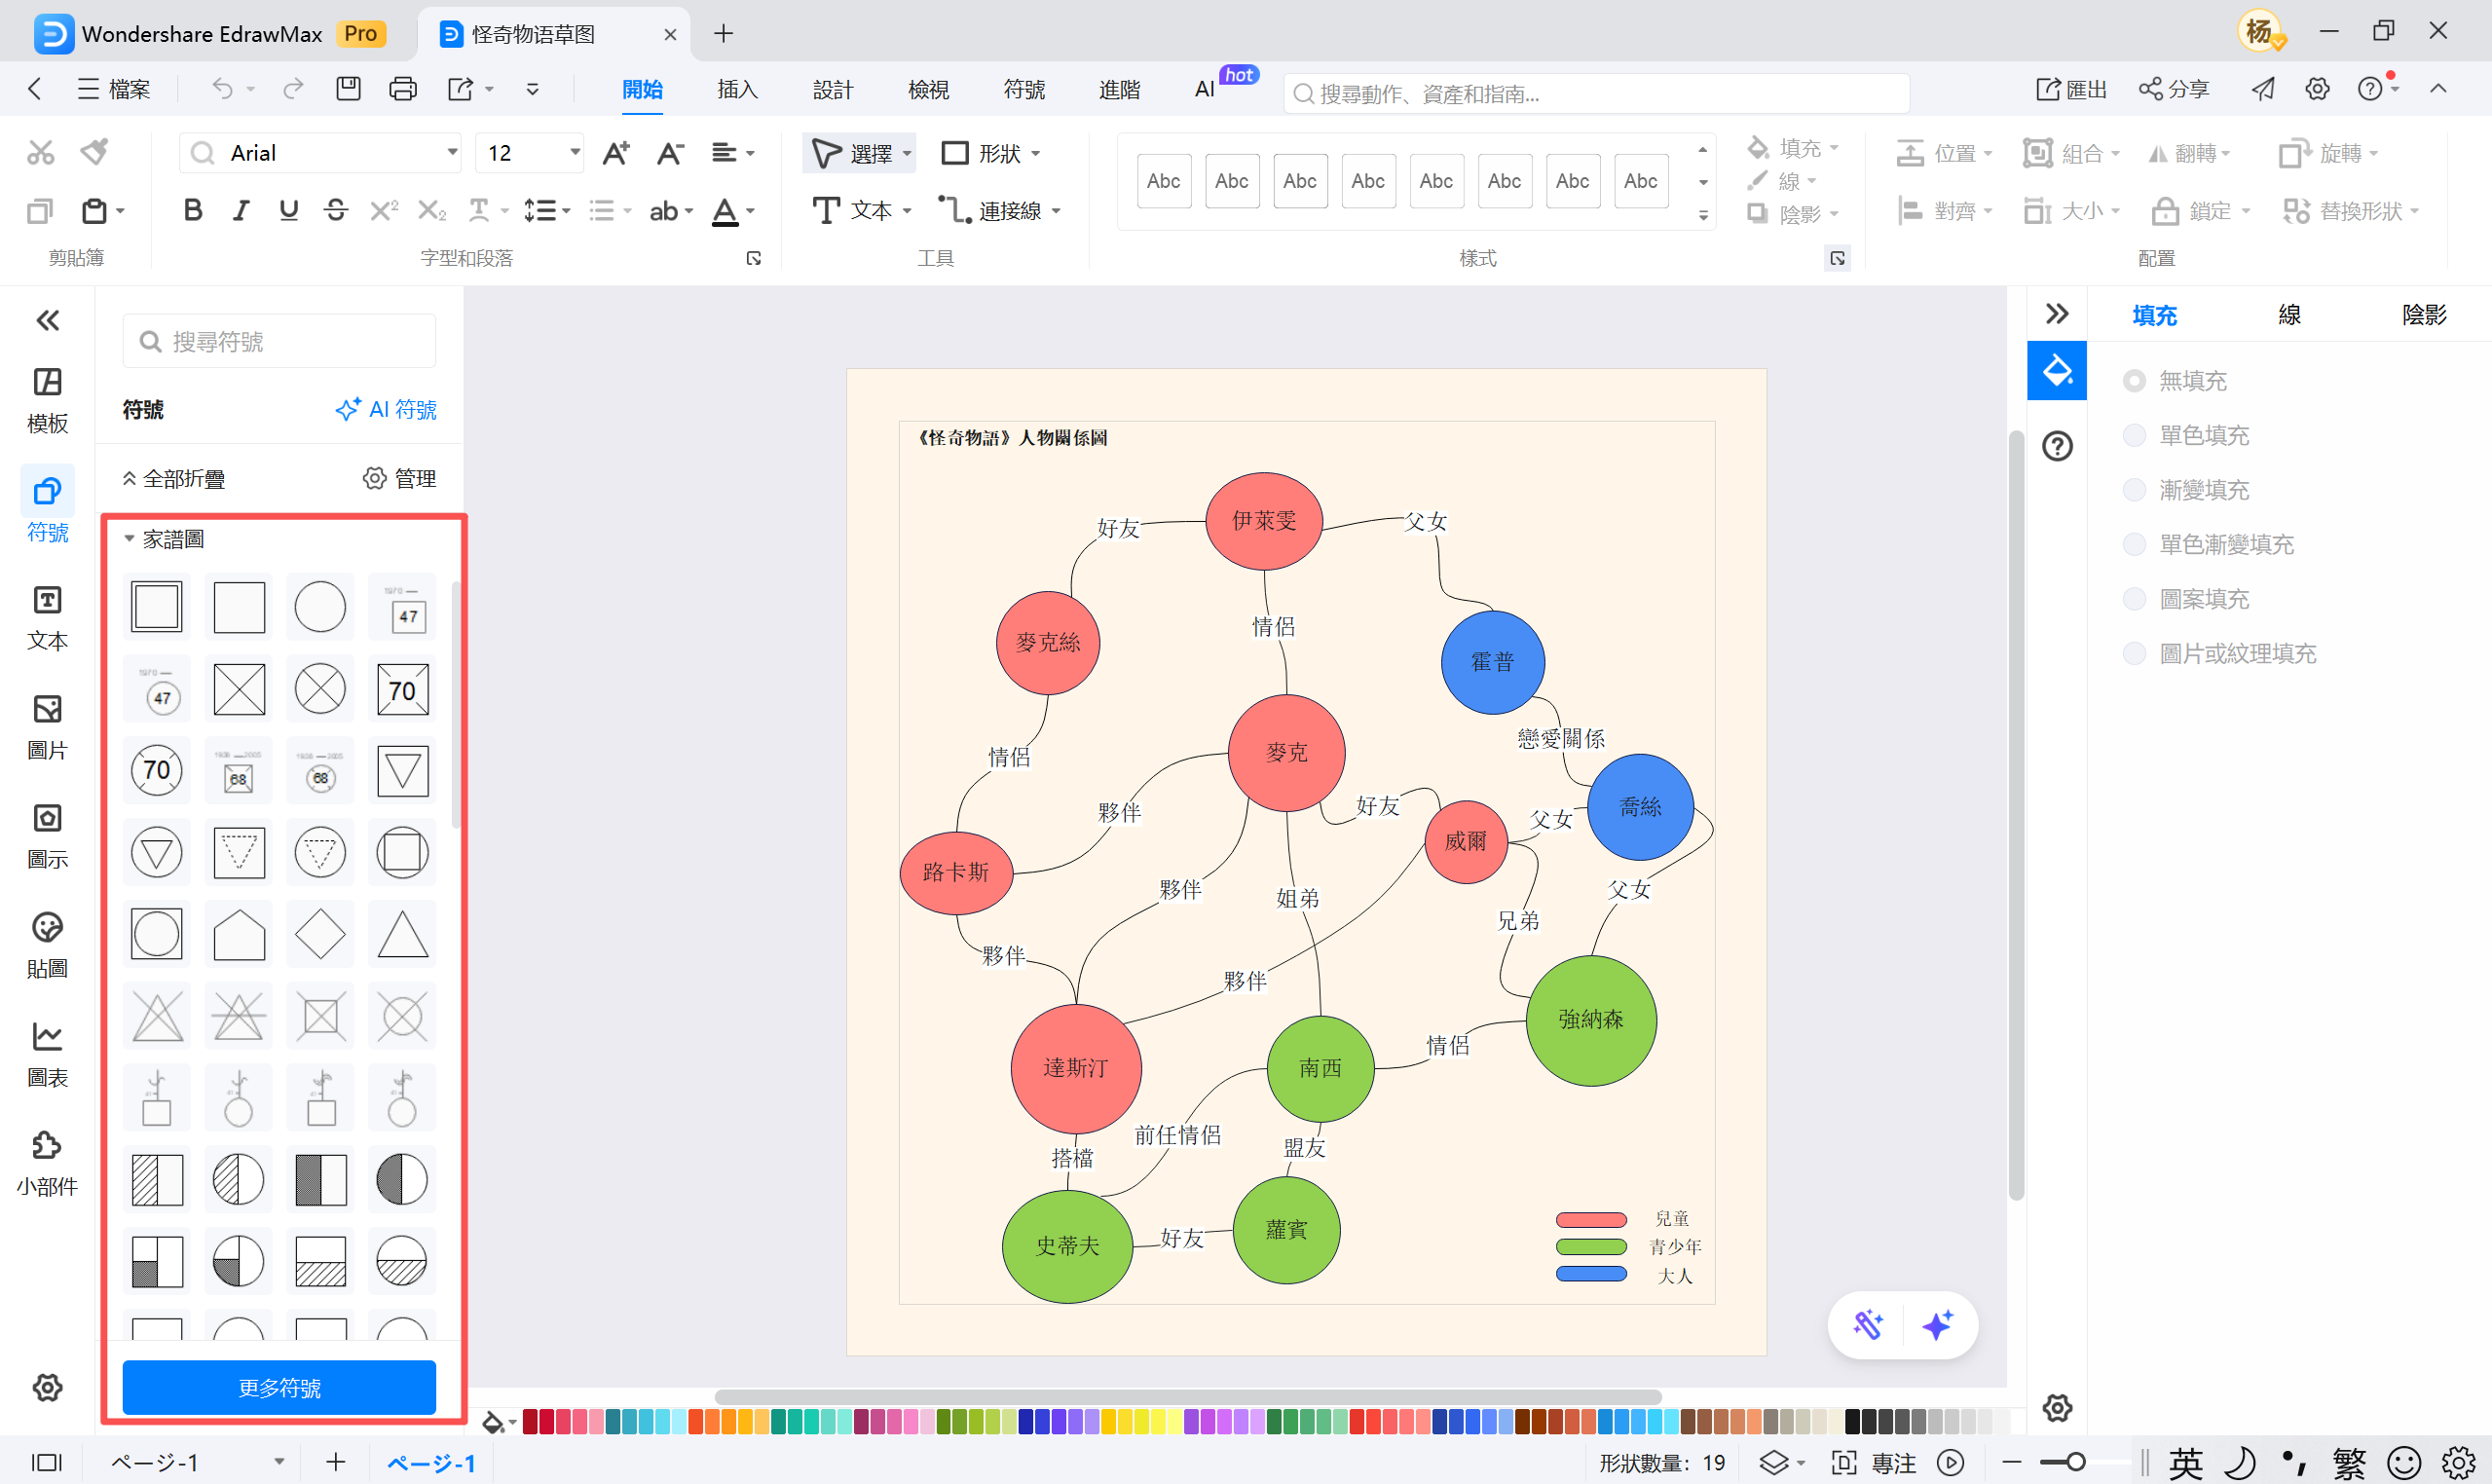This screenshot has width=2492, height=1484.
Task: Pick the first red swatch in color bar
Action: point(531,1421)
